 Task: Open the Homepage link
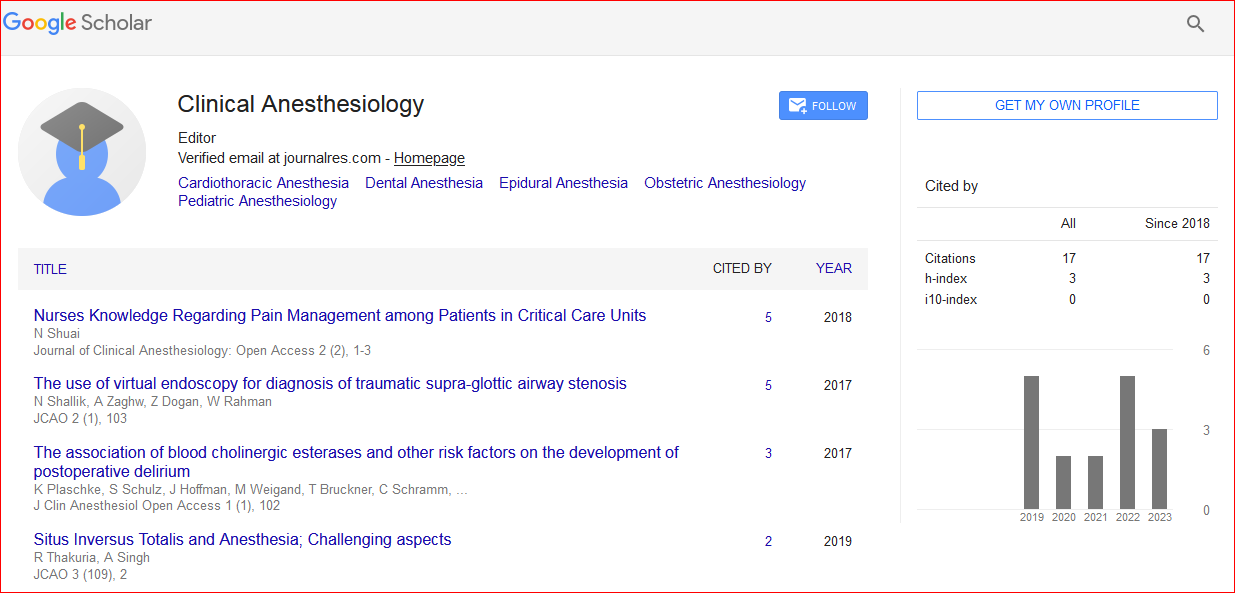click(x=429, y=158)
